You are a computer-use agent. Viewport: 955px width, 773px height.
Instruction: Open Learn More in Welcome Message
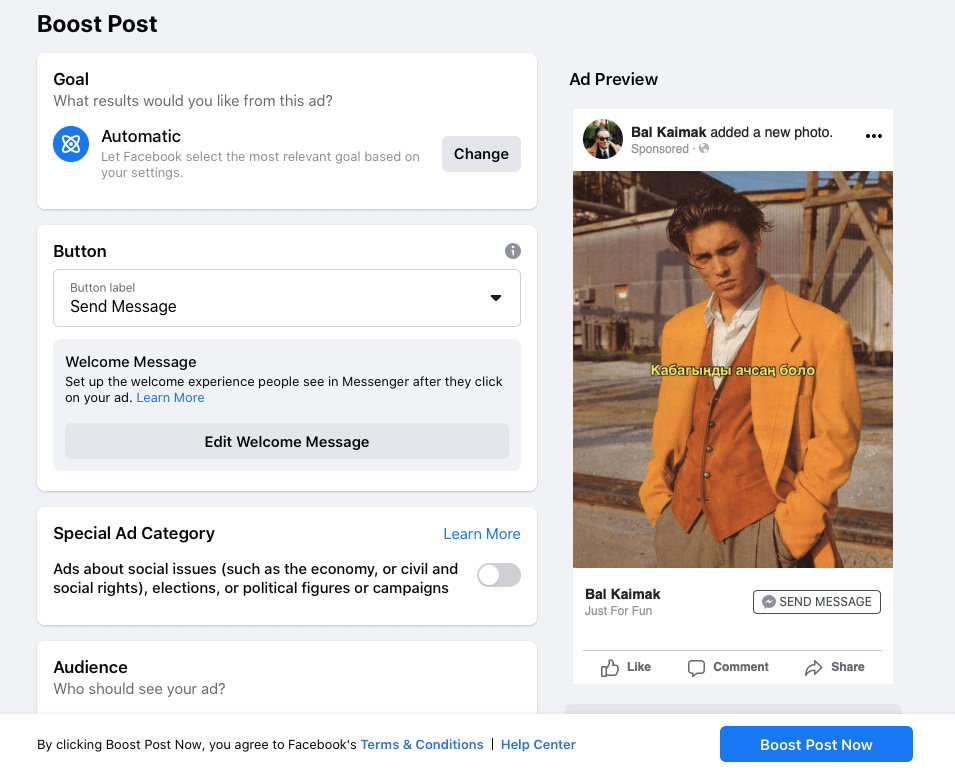171,398
